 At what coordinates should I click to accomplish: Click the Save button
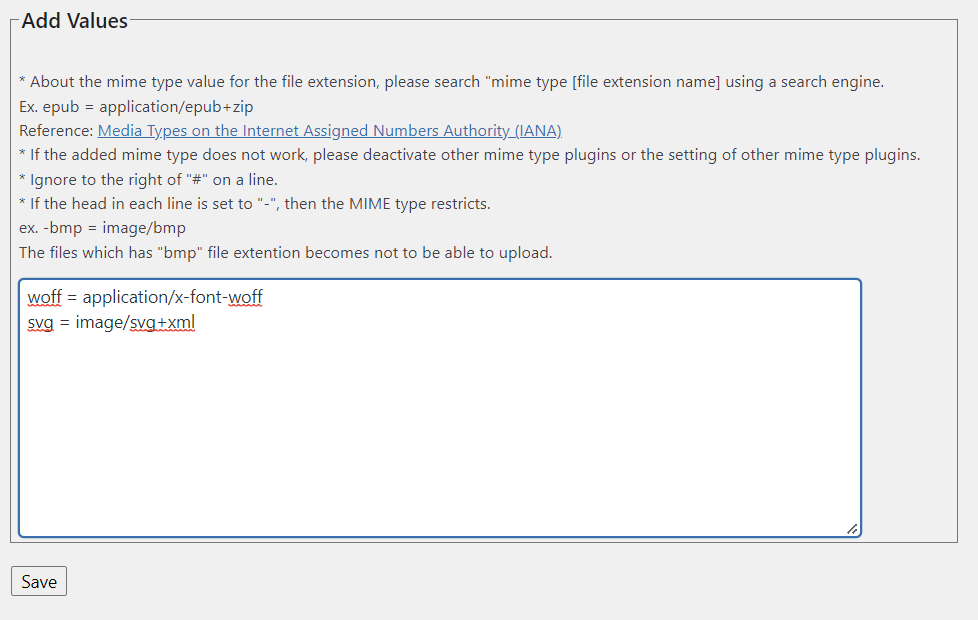click(38, 581)
